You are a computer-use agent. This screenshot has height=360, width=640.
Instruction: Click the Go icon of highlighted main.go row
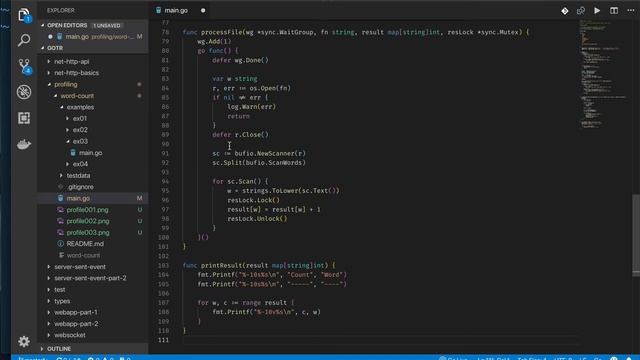60,198
